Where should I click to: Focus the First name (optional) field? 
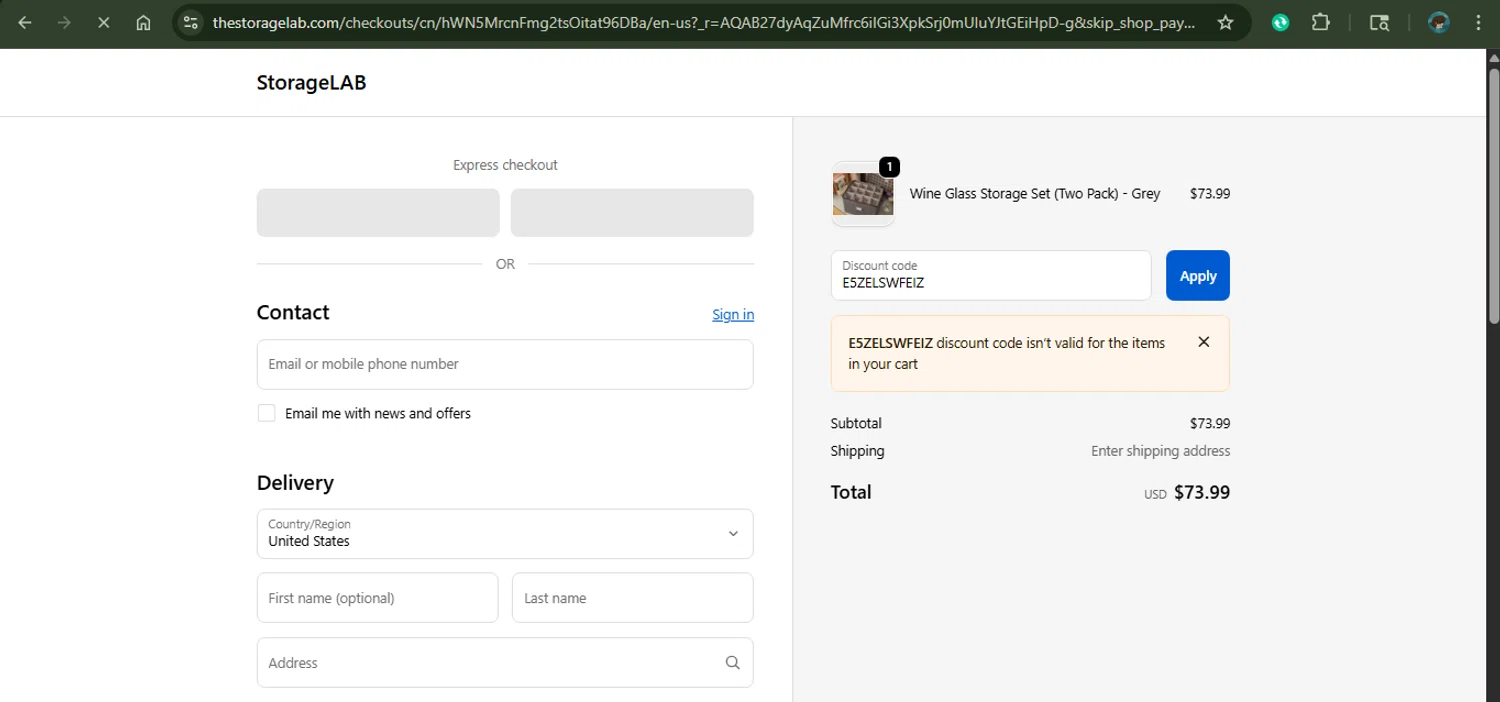point(377,598)
